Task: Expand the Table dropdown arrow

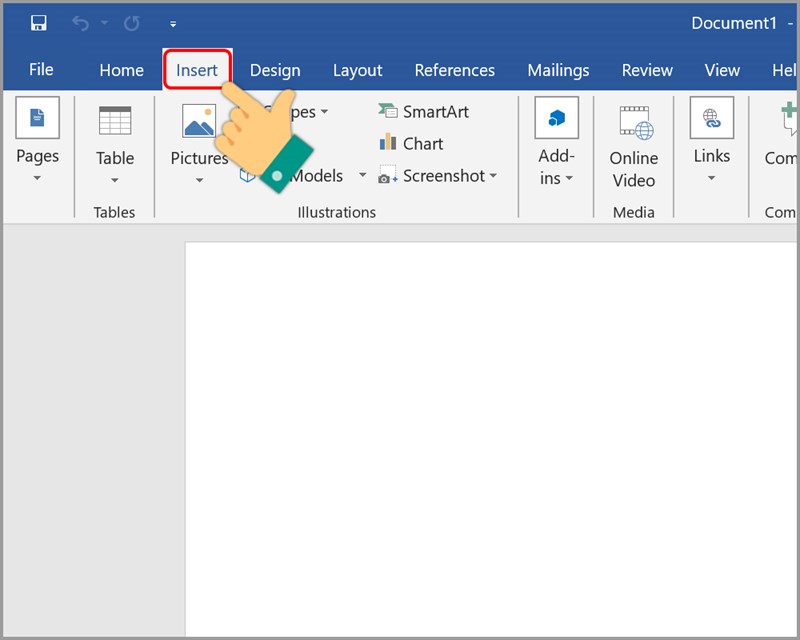Action: coord(115,180)
